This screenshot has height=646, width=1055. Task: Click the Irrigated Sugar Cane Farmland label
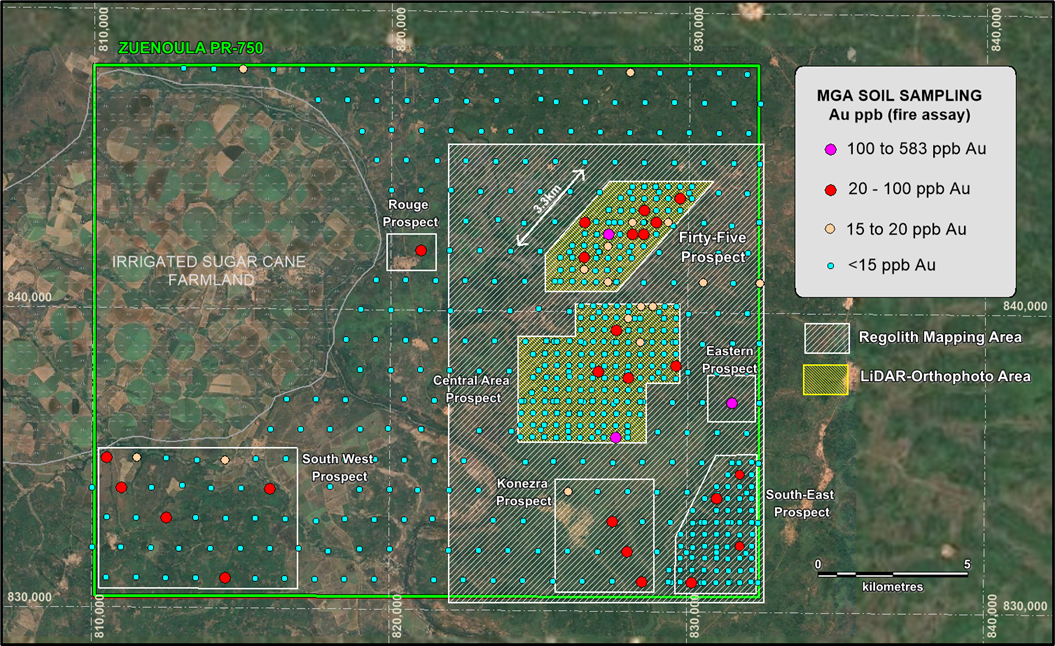coord(209,271)
